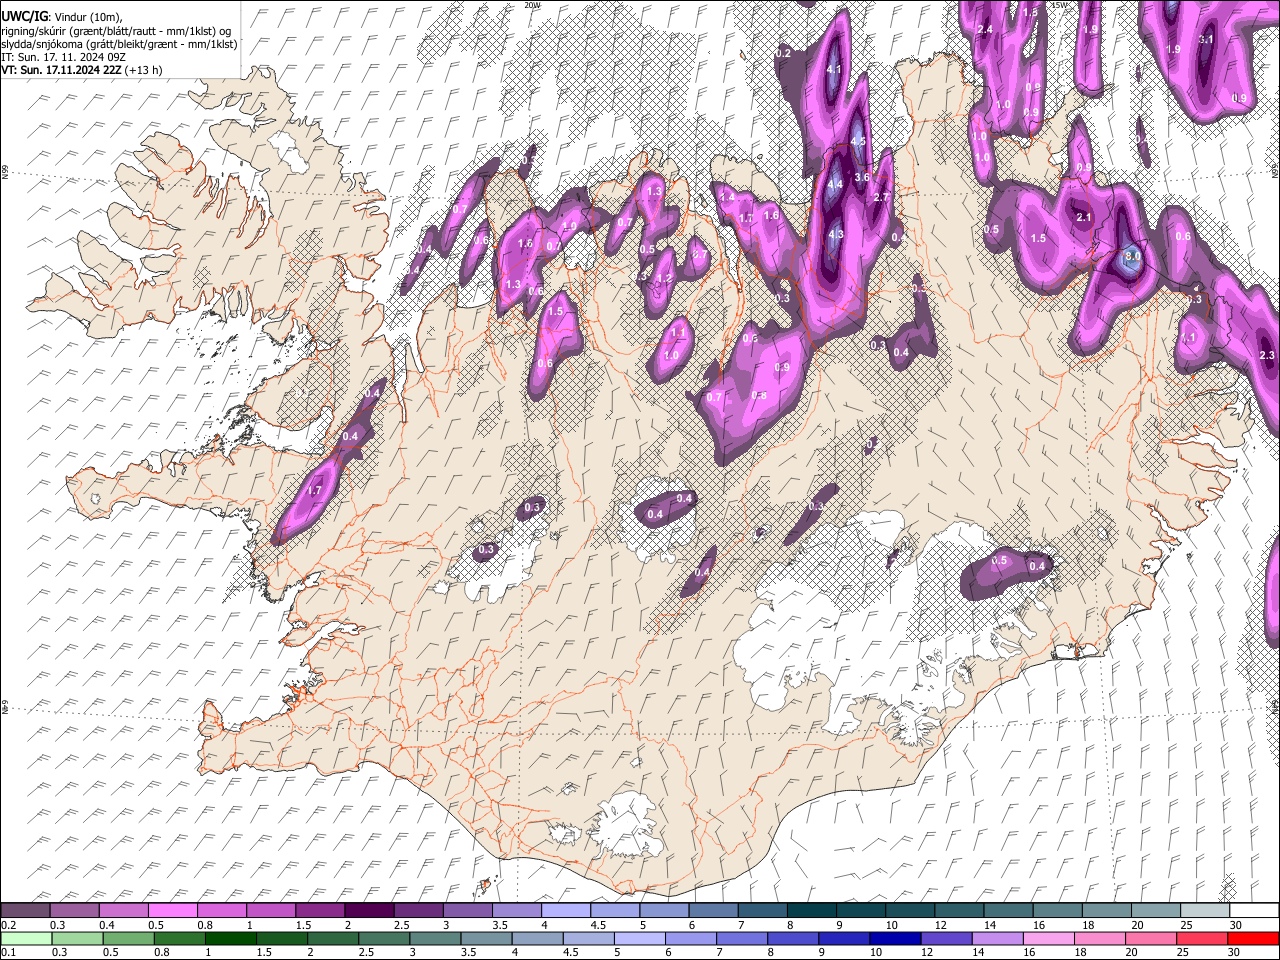This screenshot has width=1280, height=960.
Task: Click the 0.1 label in the legend
Action: click(x=8, y=953)
